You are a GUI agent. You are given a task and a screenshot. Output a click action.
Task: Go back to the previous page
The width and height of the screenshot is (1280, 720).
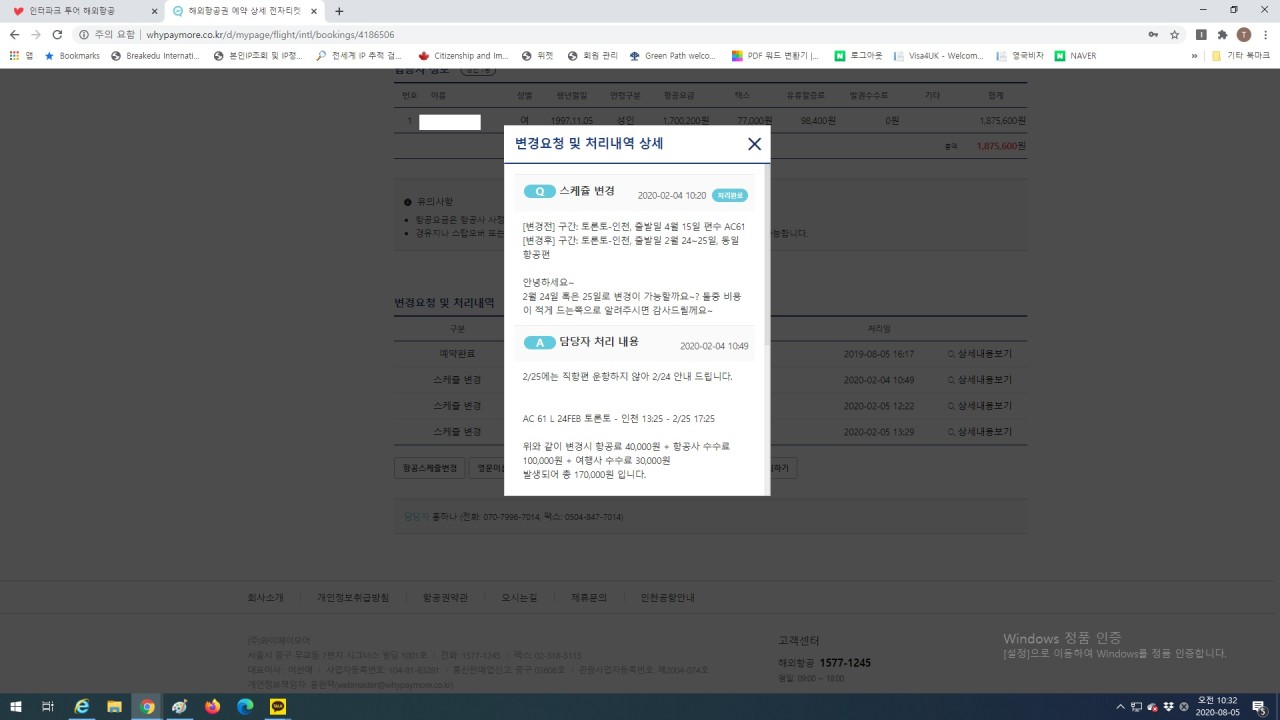tap(14, 34)
